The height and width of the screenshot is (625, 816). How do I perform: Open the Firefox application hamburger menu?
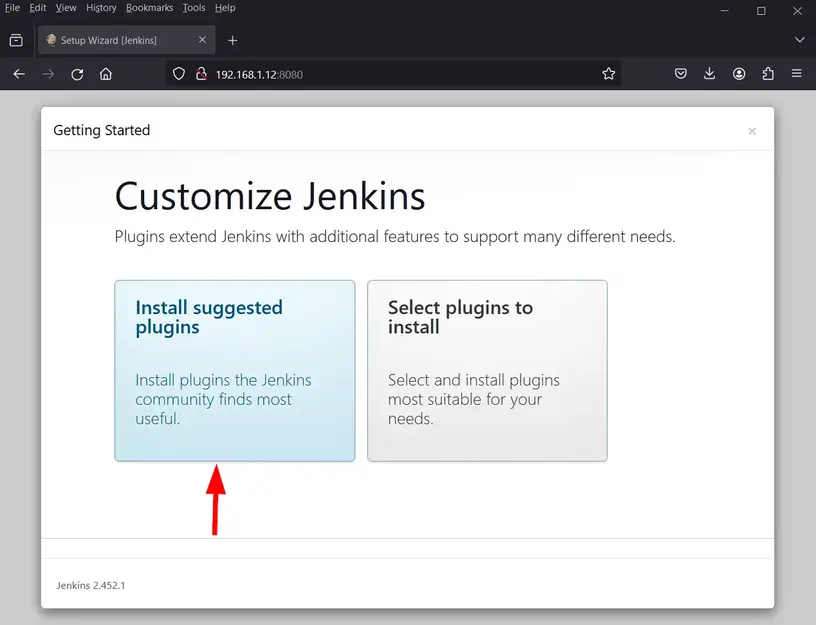[797, 74]
